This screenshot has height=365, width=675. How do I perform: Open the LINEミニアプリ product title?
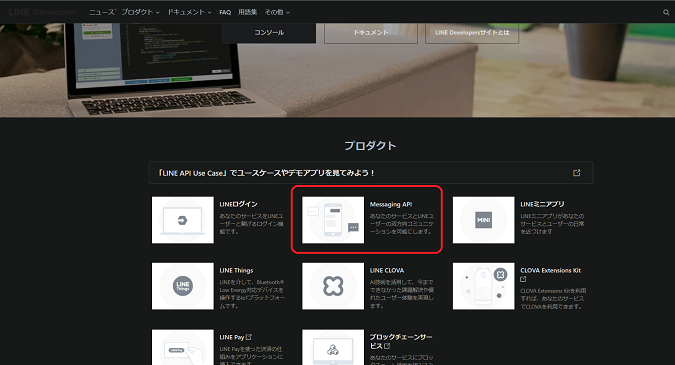pyautogui.click(x=542, y=204)
